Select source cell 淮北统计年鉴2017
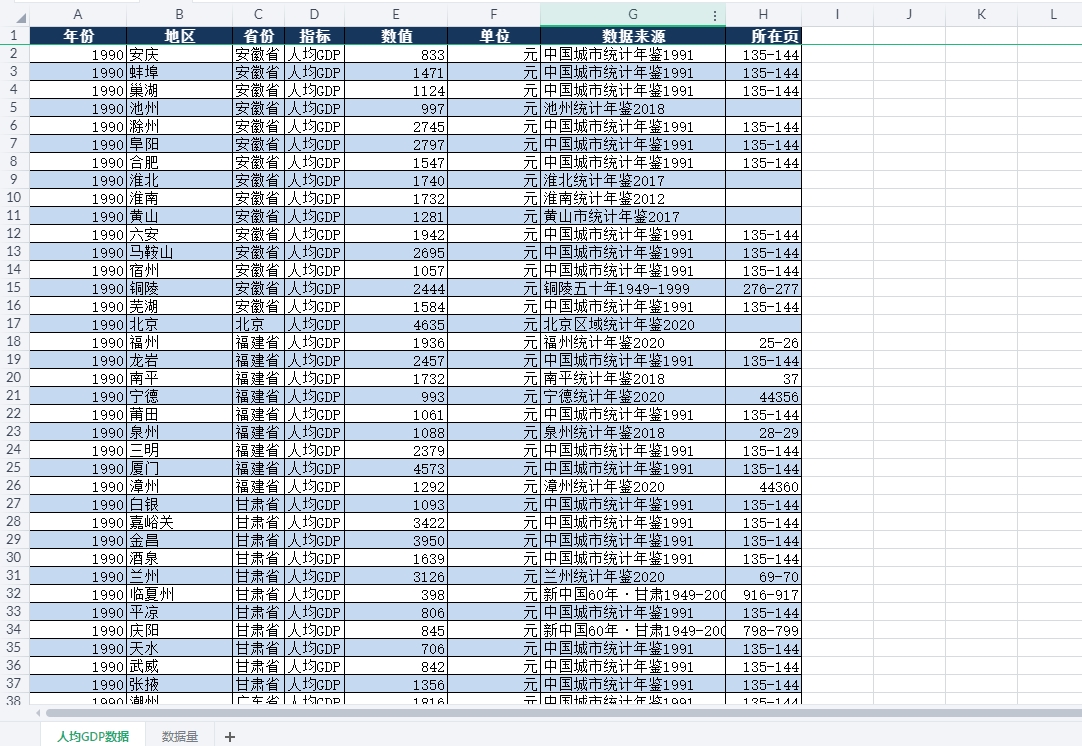 633,180
